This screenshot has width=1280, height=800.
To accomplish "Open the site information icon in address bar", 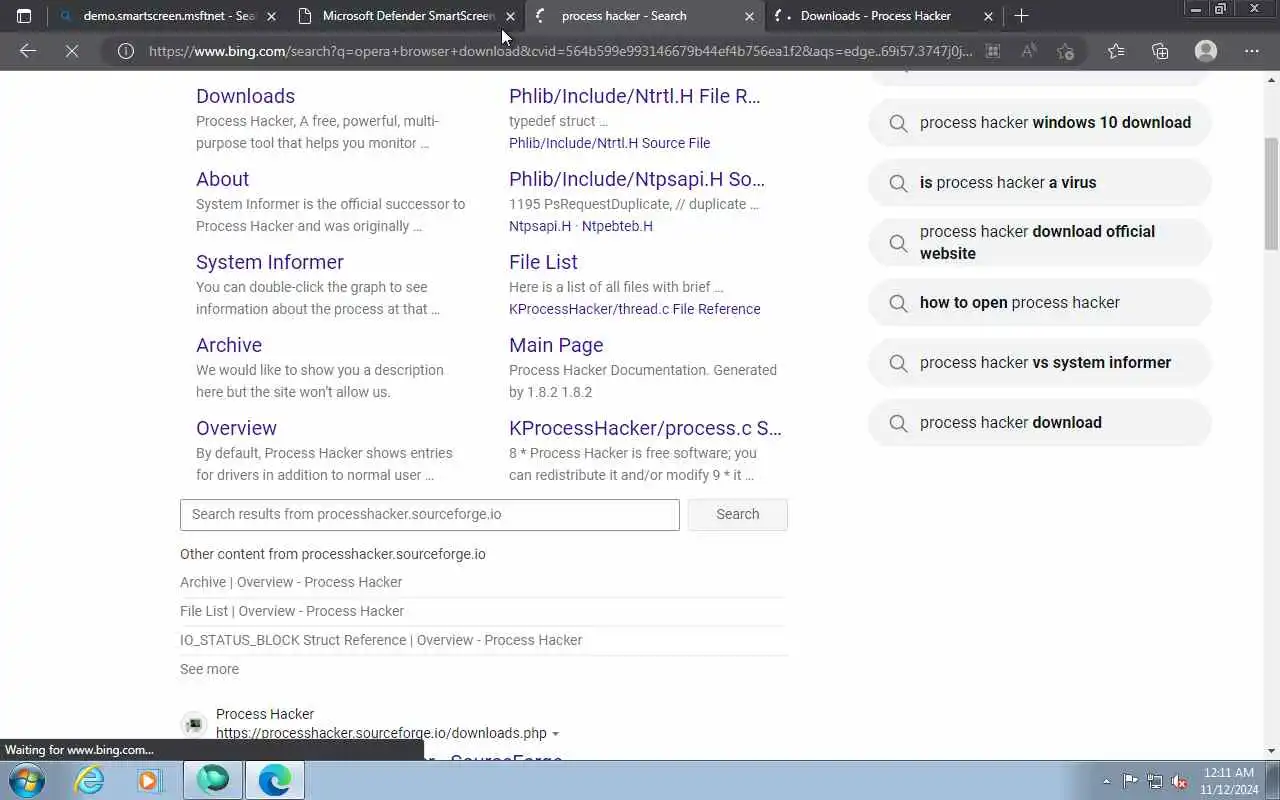I will (x=126, y=51).
